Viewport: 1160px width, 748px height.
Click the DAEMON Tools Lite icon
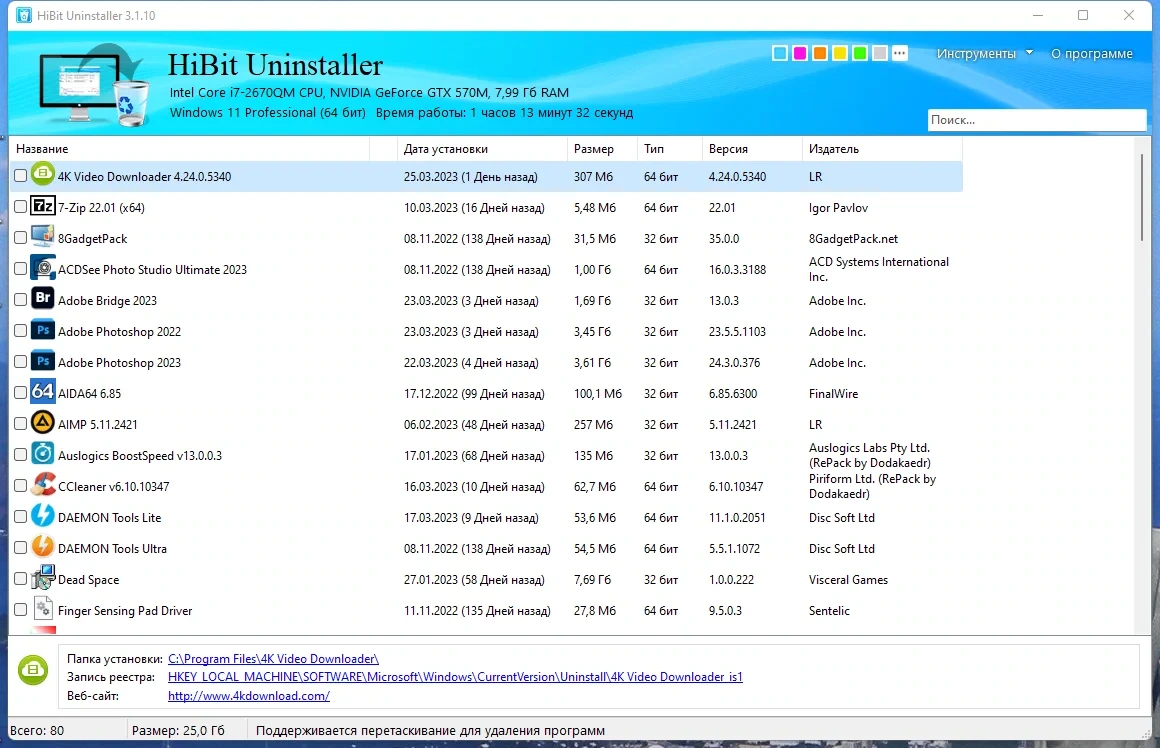point(43,516)
